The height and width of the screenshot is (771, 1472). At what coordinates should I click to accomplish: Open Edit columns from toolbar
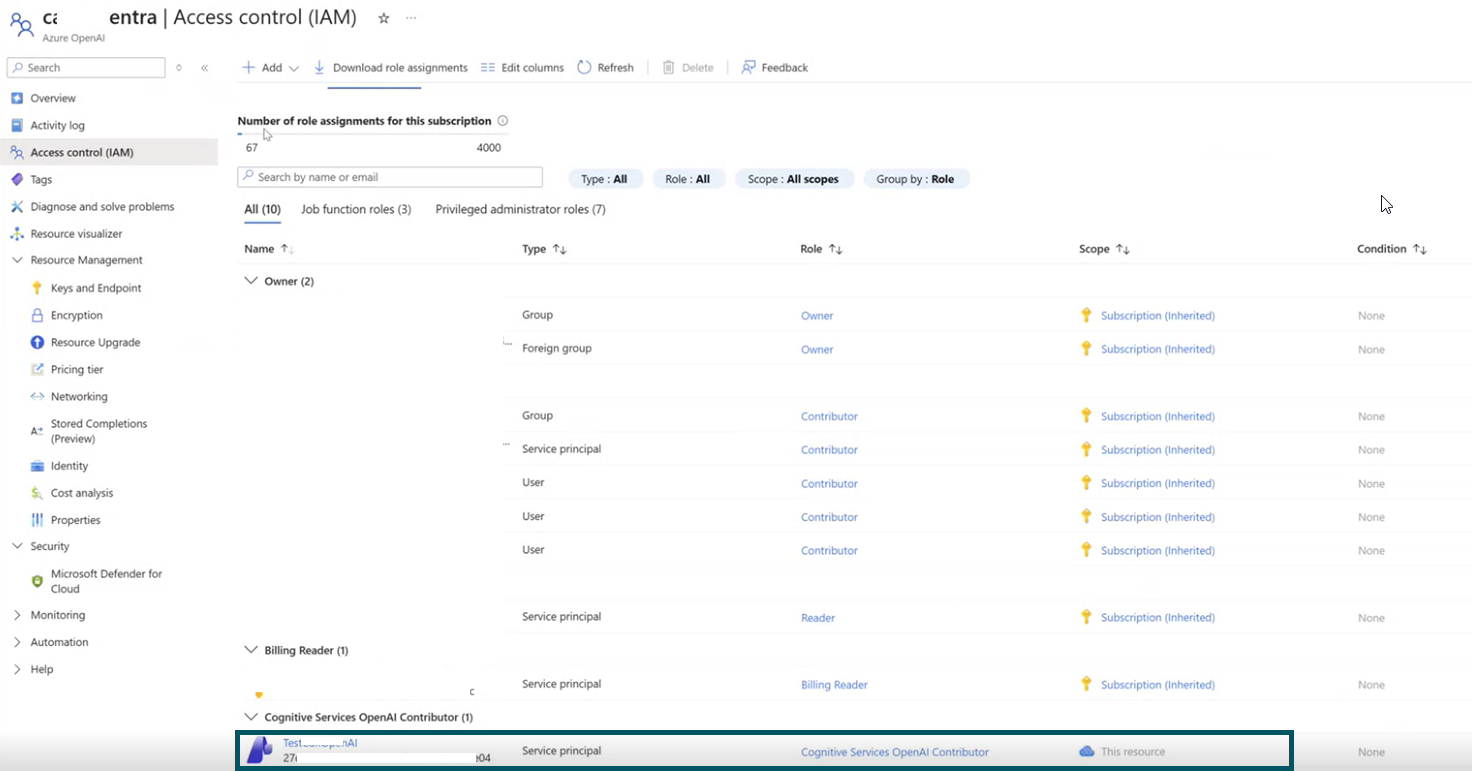coord(522,67)
